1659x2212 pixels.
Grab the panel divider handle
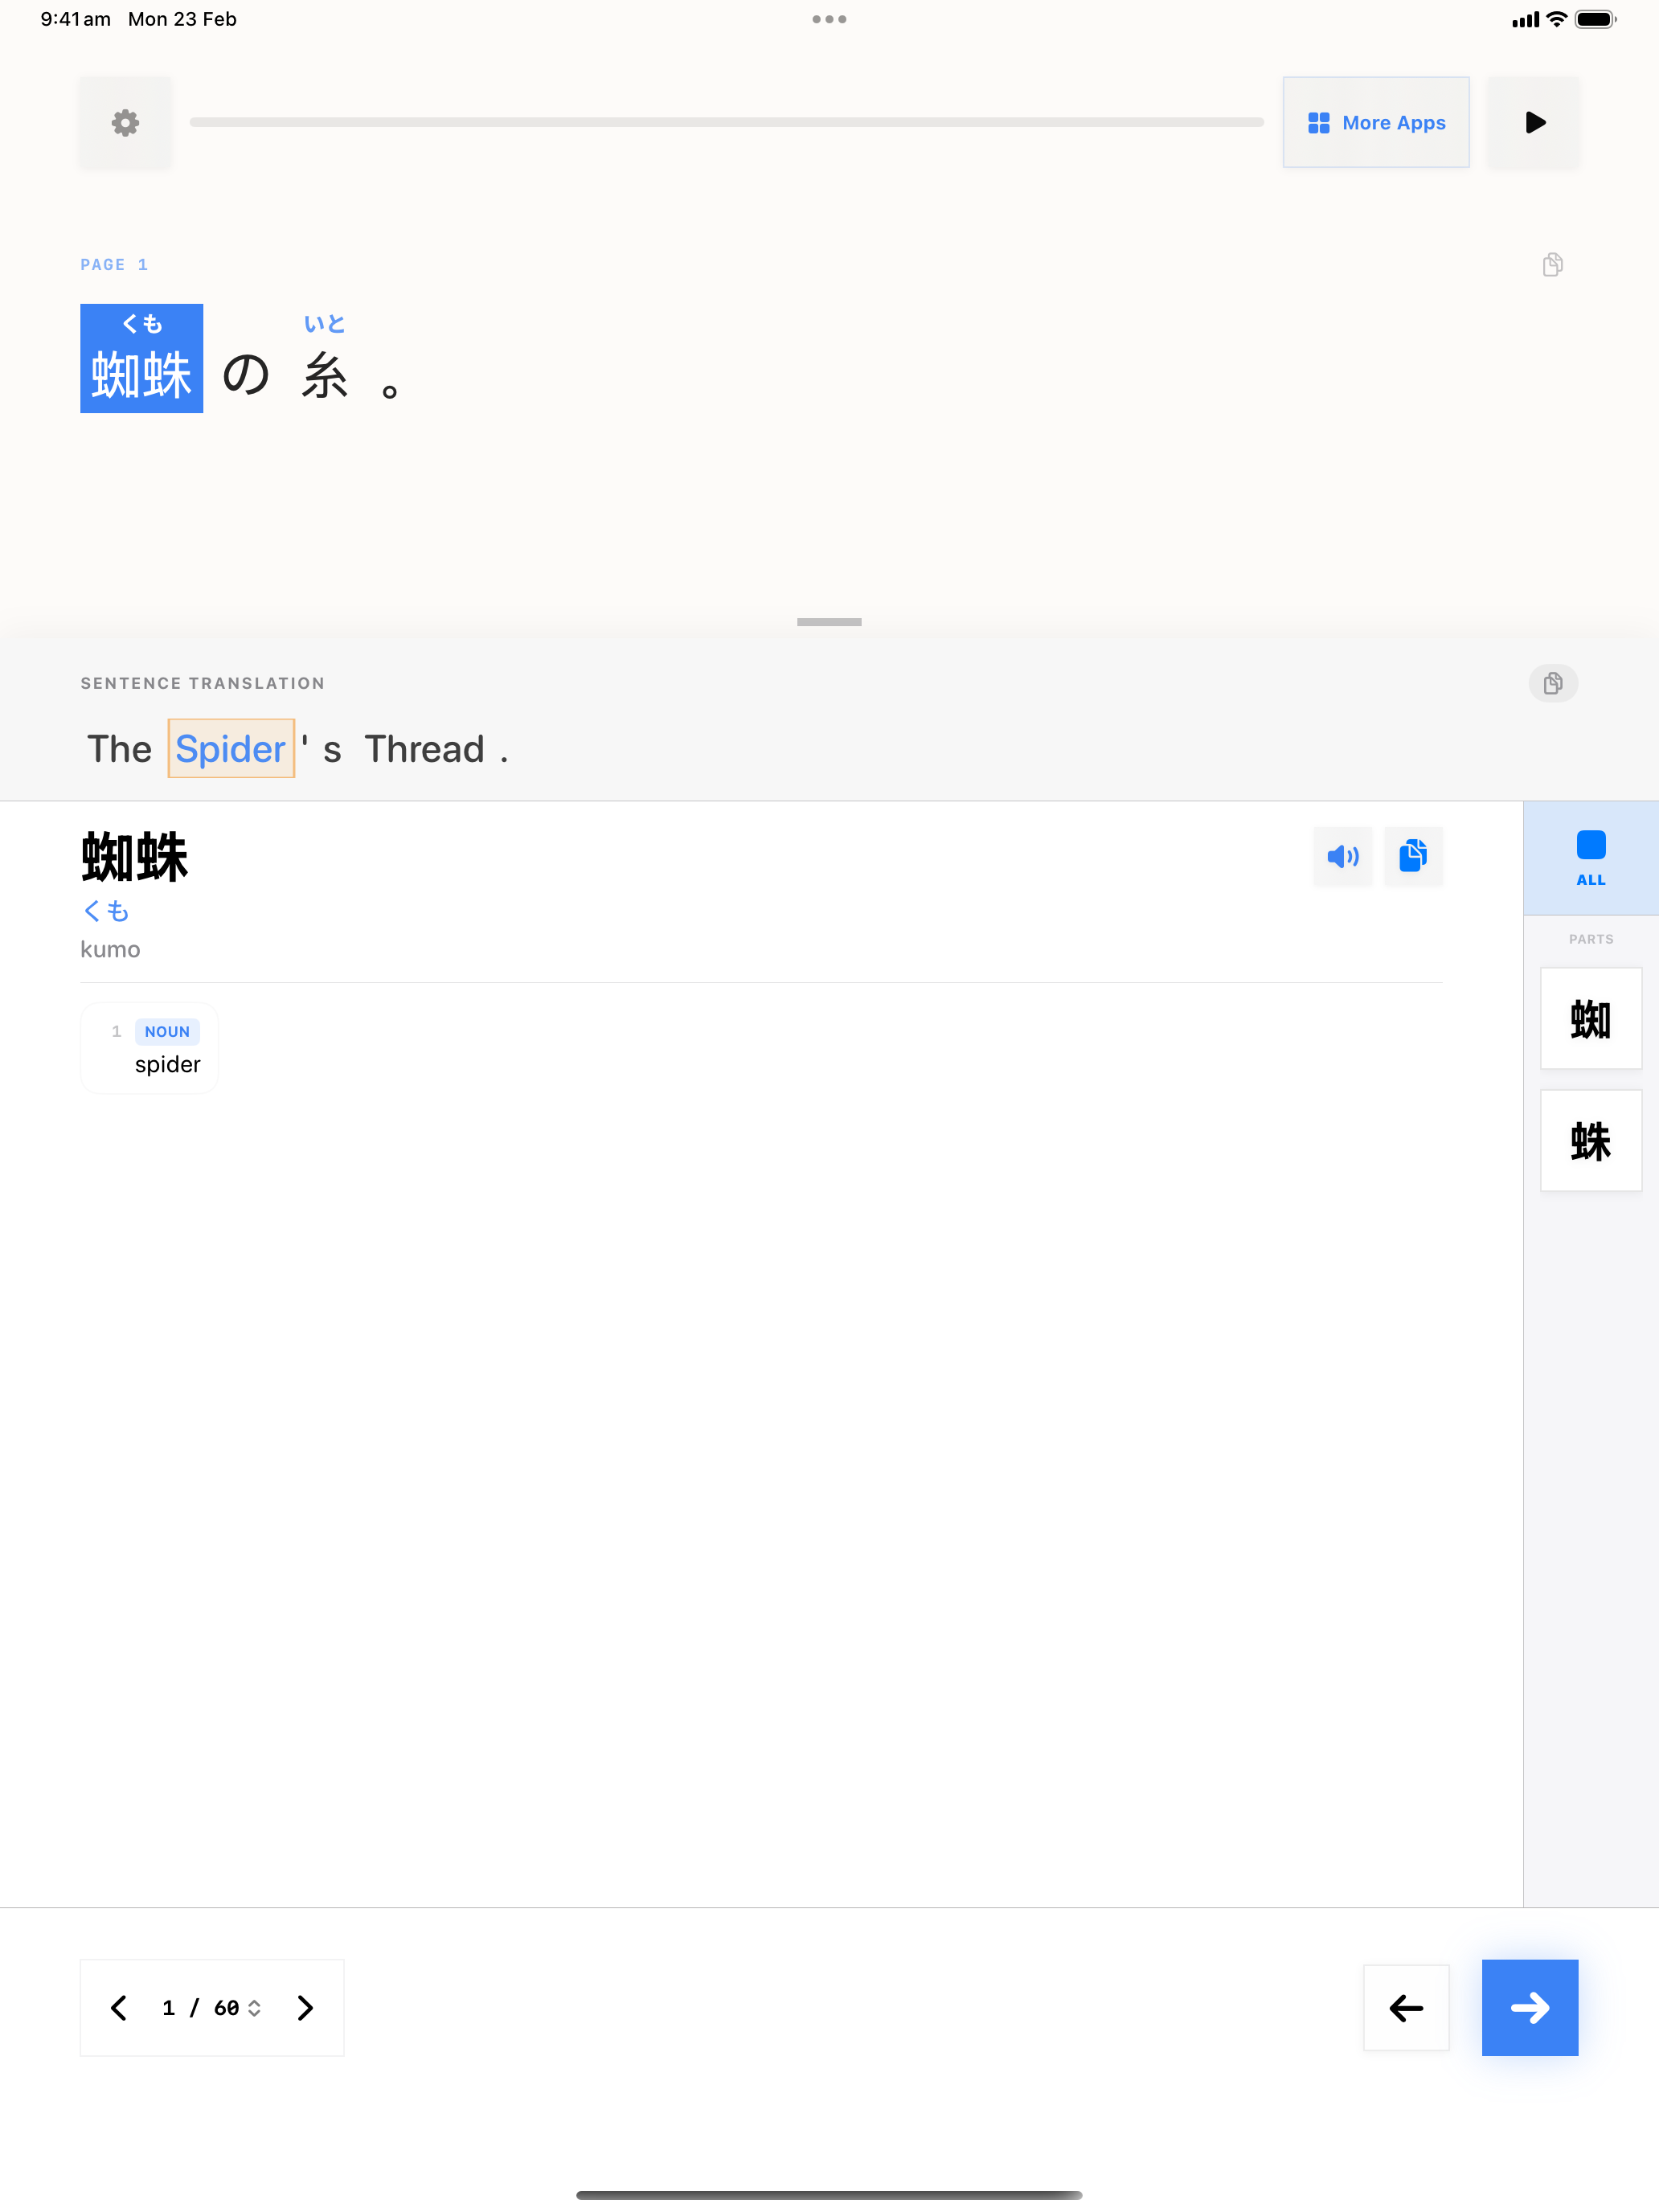829,622
